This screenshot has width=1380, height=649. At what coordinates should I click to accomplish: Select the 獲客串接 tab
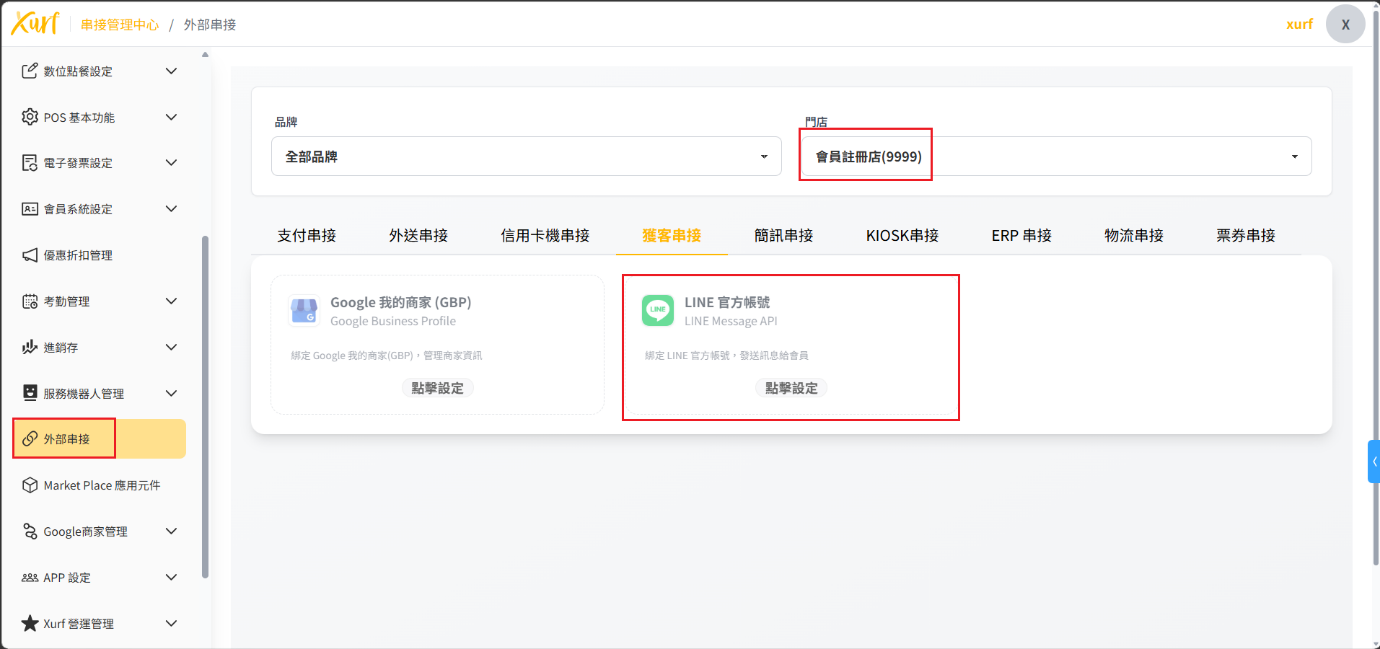click(672, 236)
